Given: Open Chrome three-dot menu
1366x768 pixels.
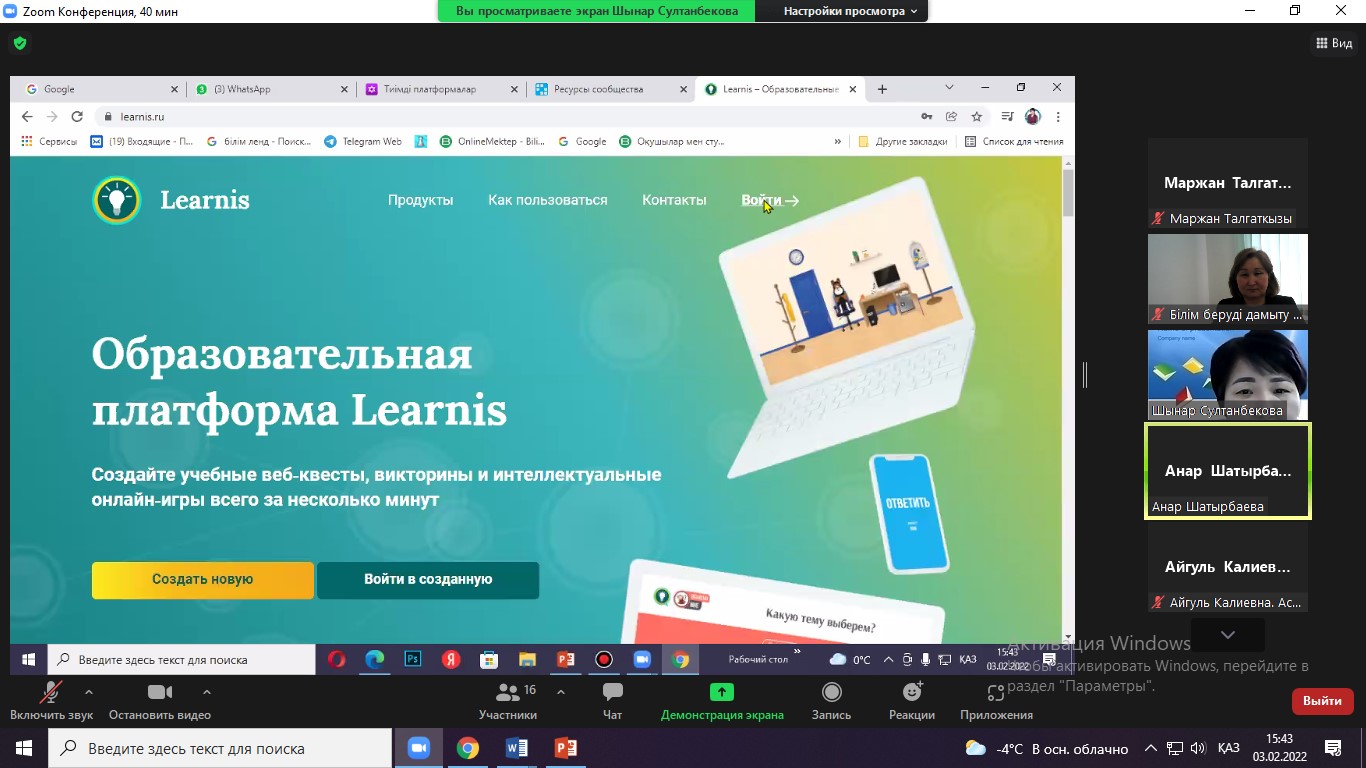Looking at the screenshot, I should tap(1058, 117).
